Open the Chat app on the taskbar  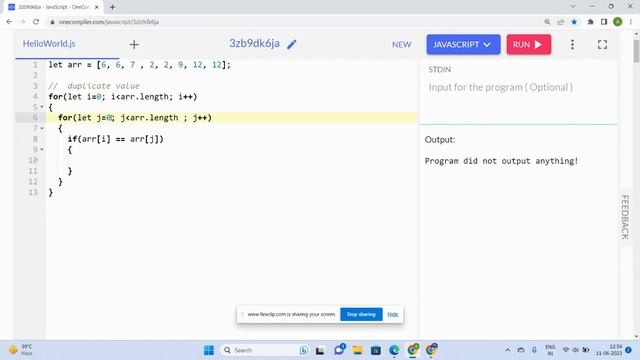click(339, 350)
